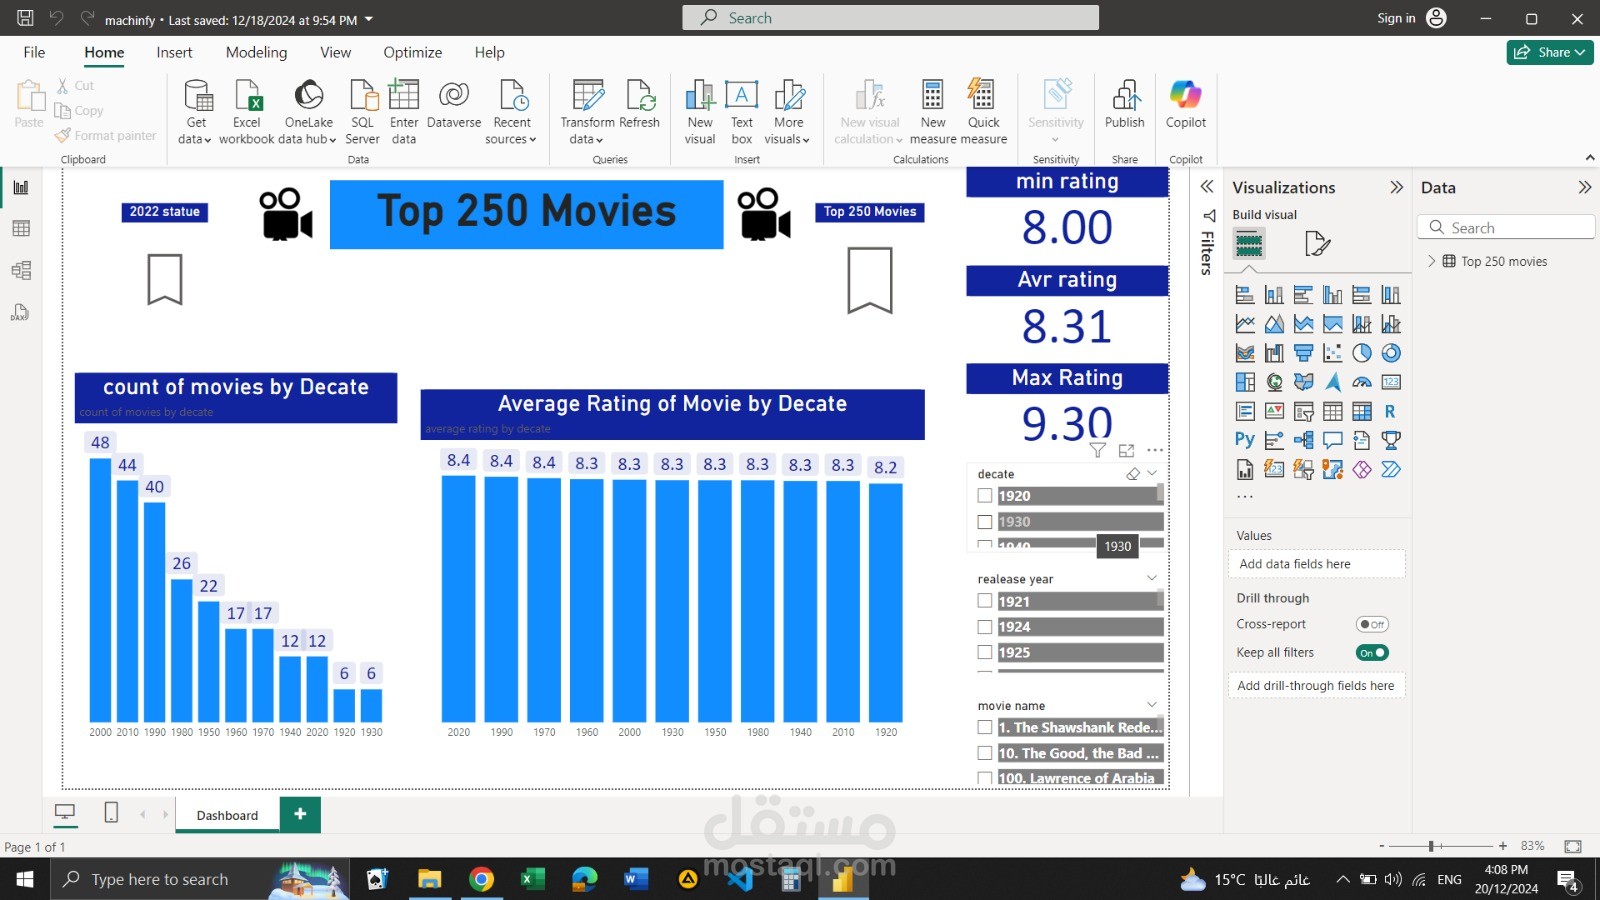Select the Q&A visual icon

[x=1333, y=440]
